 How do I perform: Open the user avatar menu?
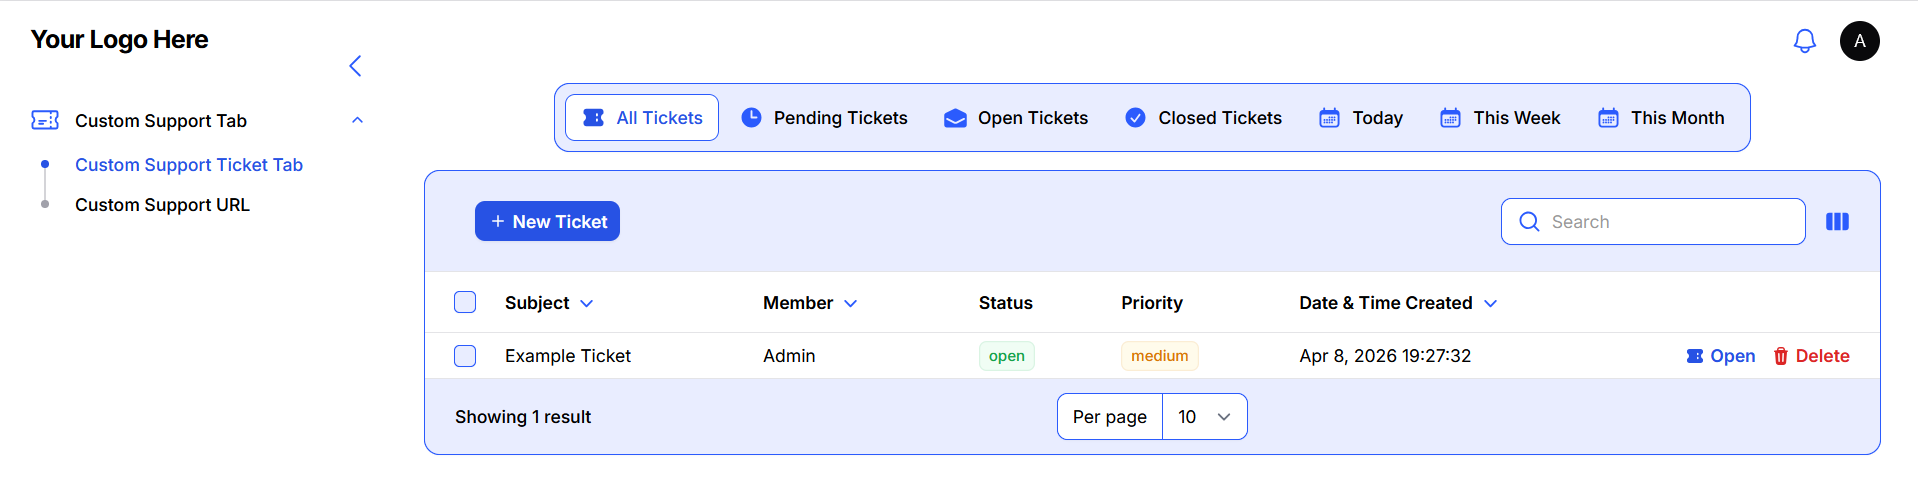[1859, 41]
